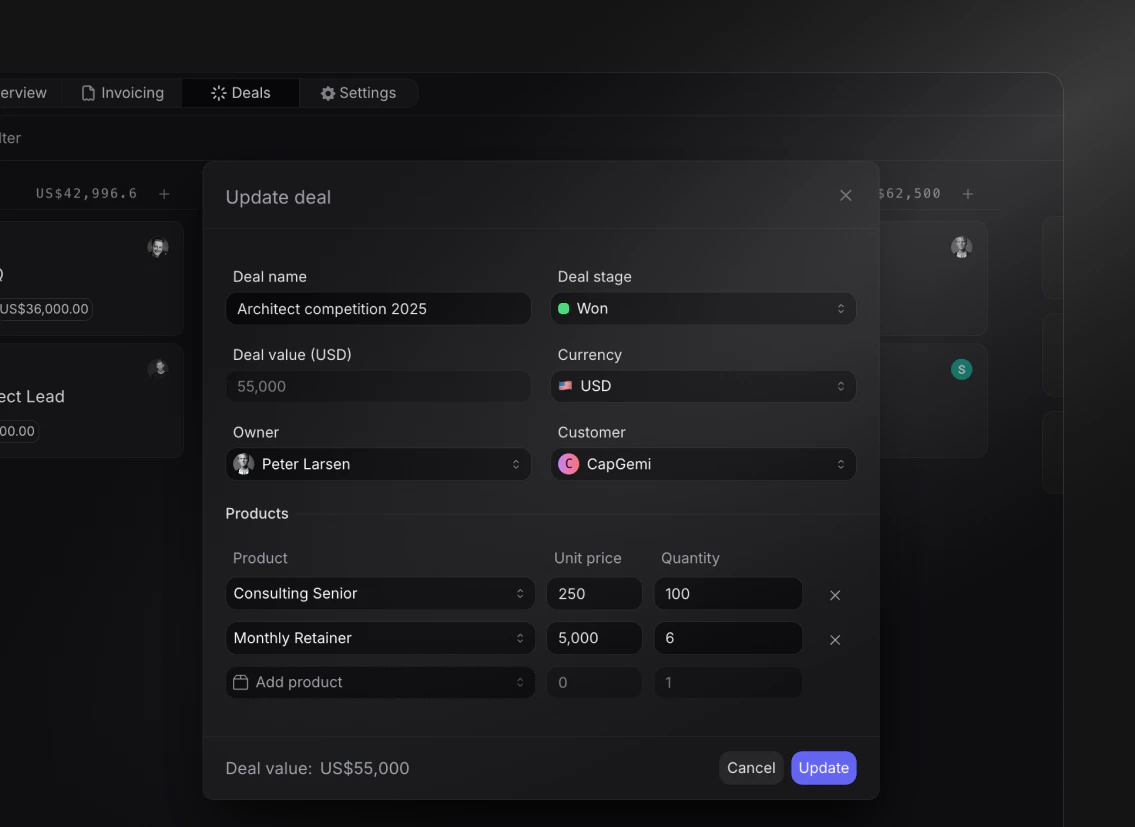1135x827 pixels.
Task: Click the plus icon beside US$42,996.6
Action: tap(163, 193)
